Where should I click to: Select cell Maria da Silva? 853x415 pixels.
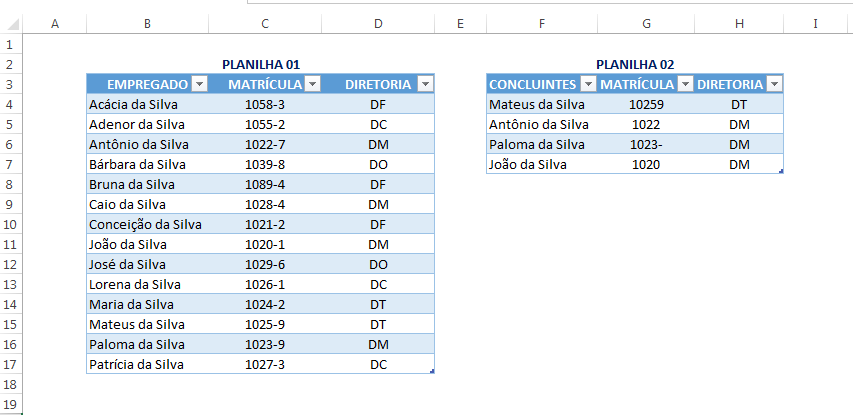click(x=147, y=305)
